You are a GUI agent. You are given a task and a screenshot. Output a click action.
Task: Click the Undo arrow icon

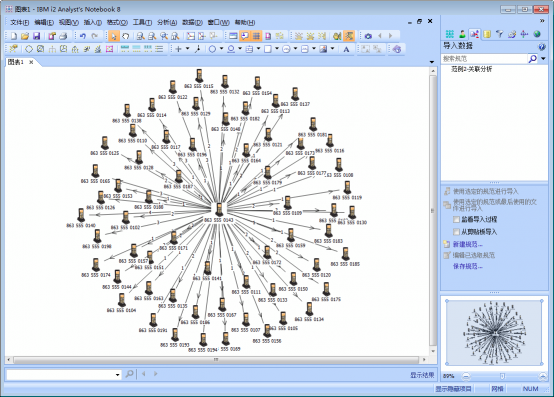click(83, 36)
